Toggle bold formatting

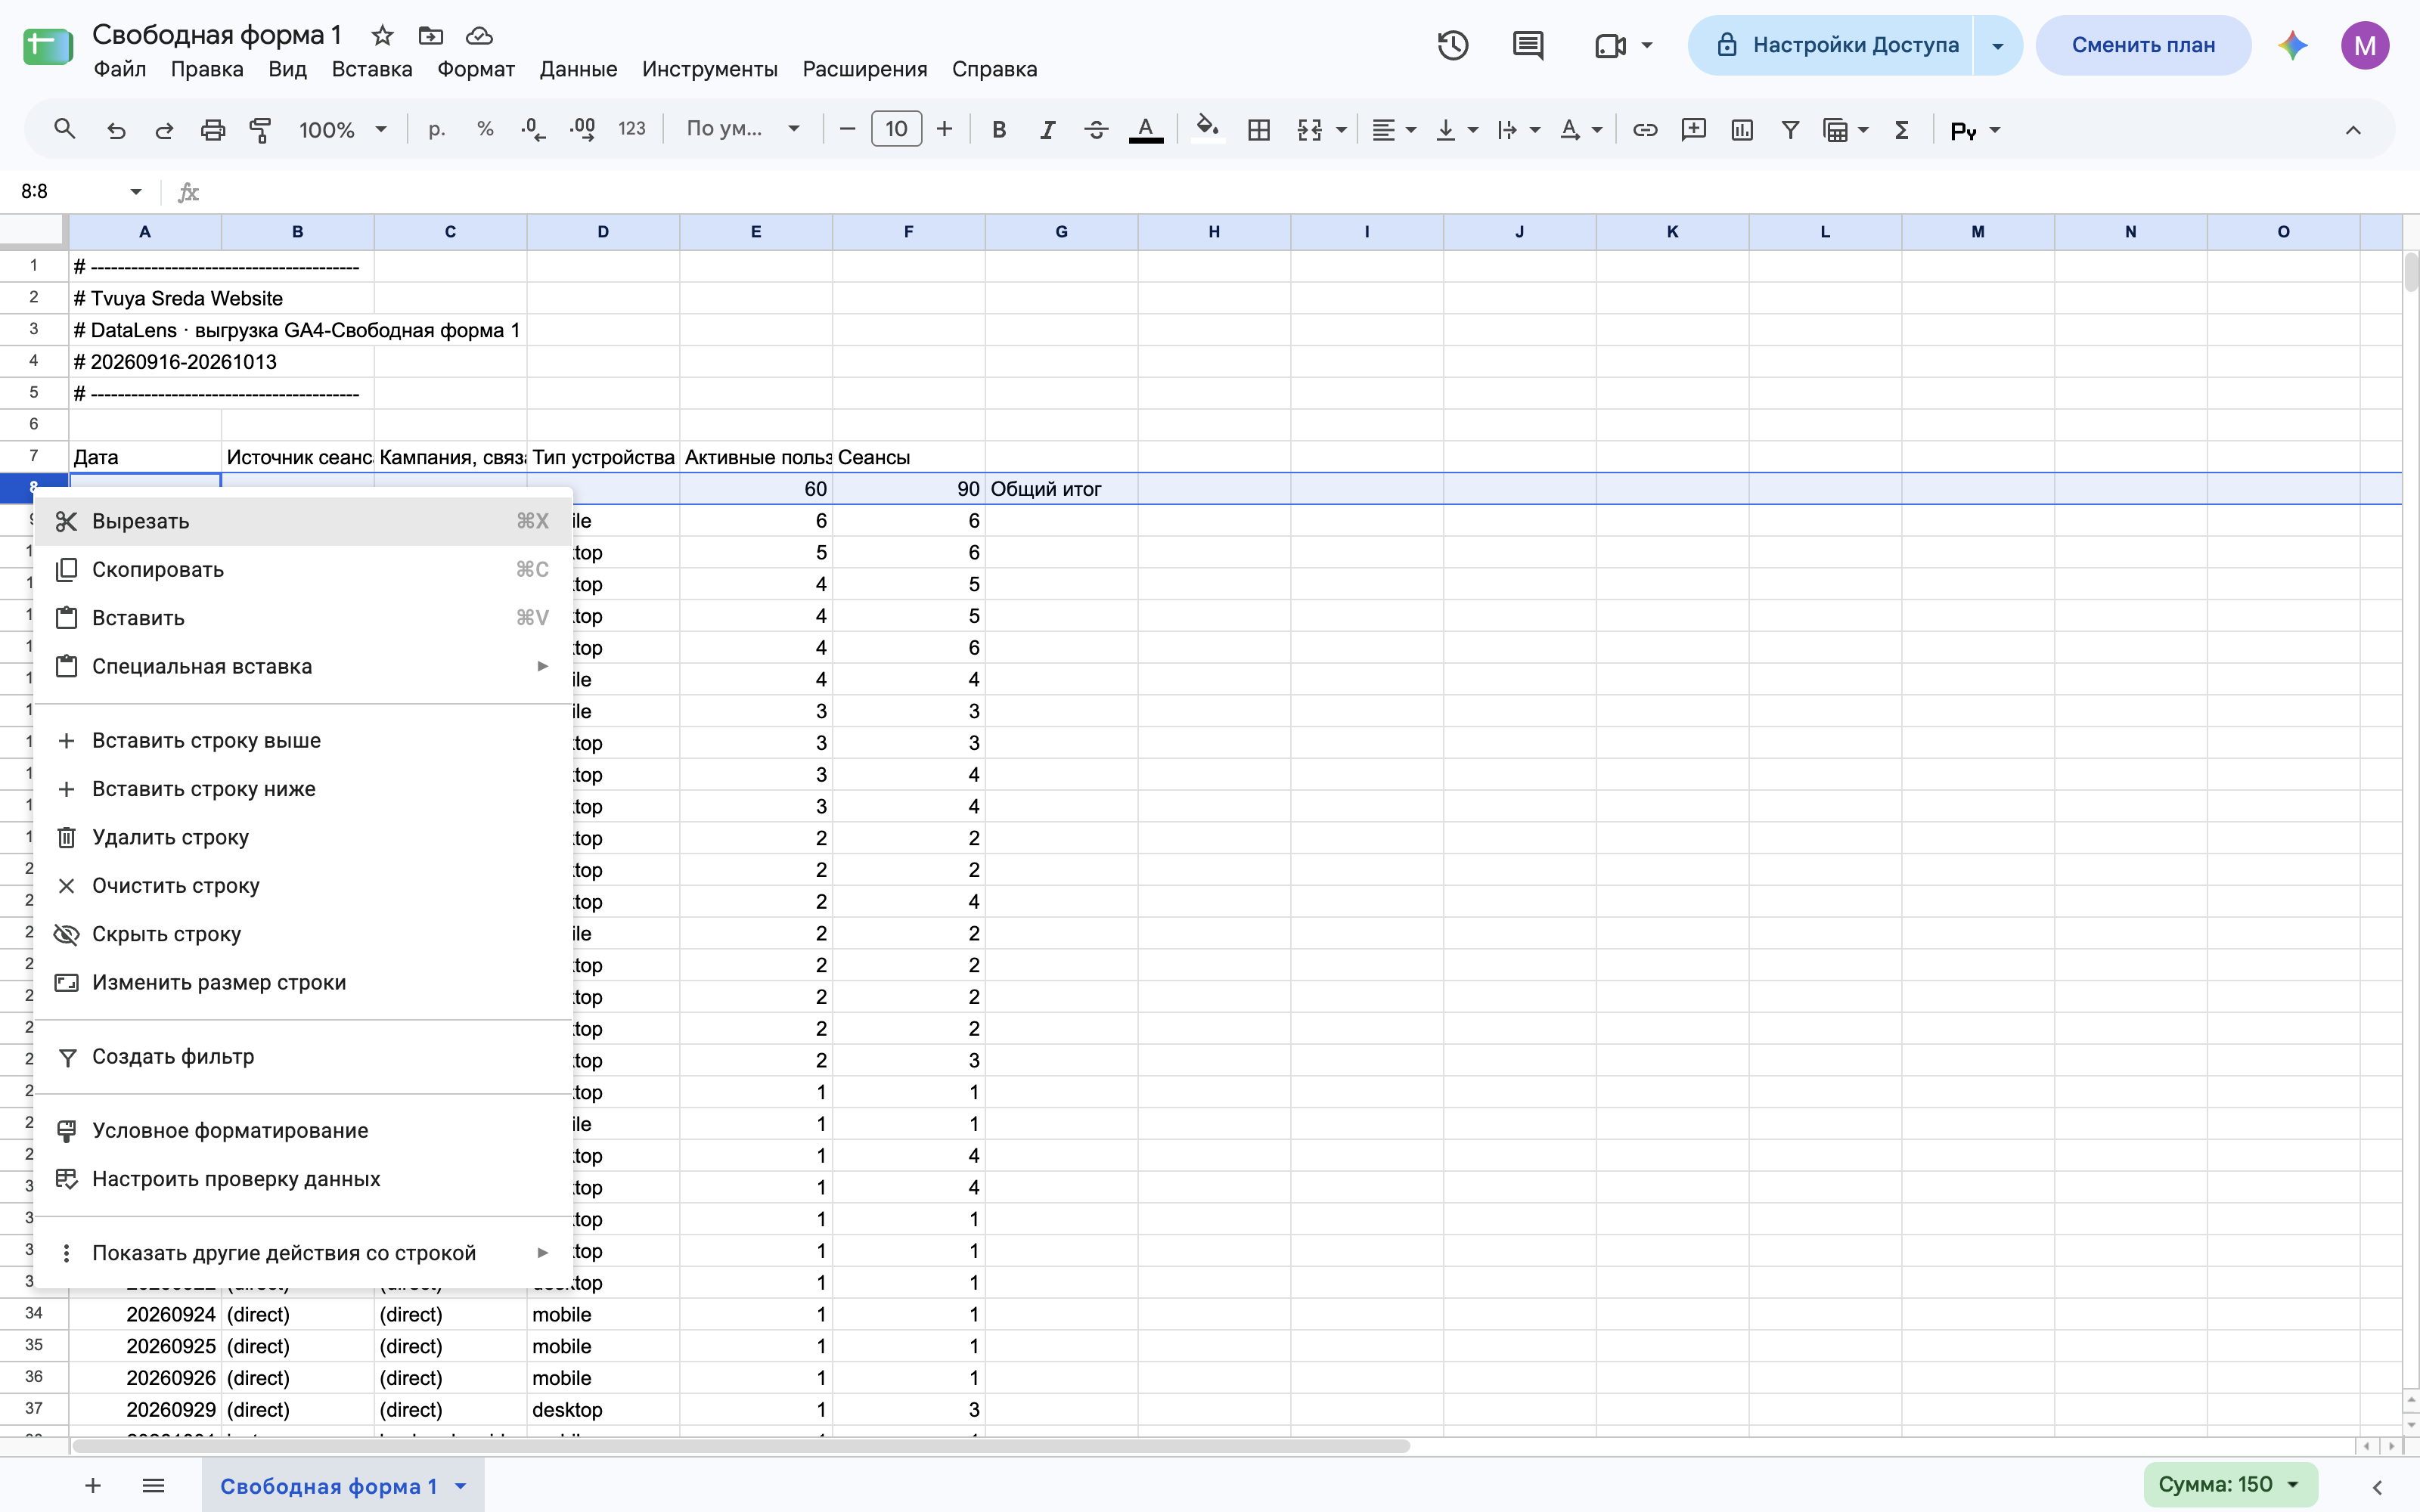pos(998,130)
